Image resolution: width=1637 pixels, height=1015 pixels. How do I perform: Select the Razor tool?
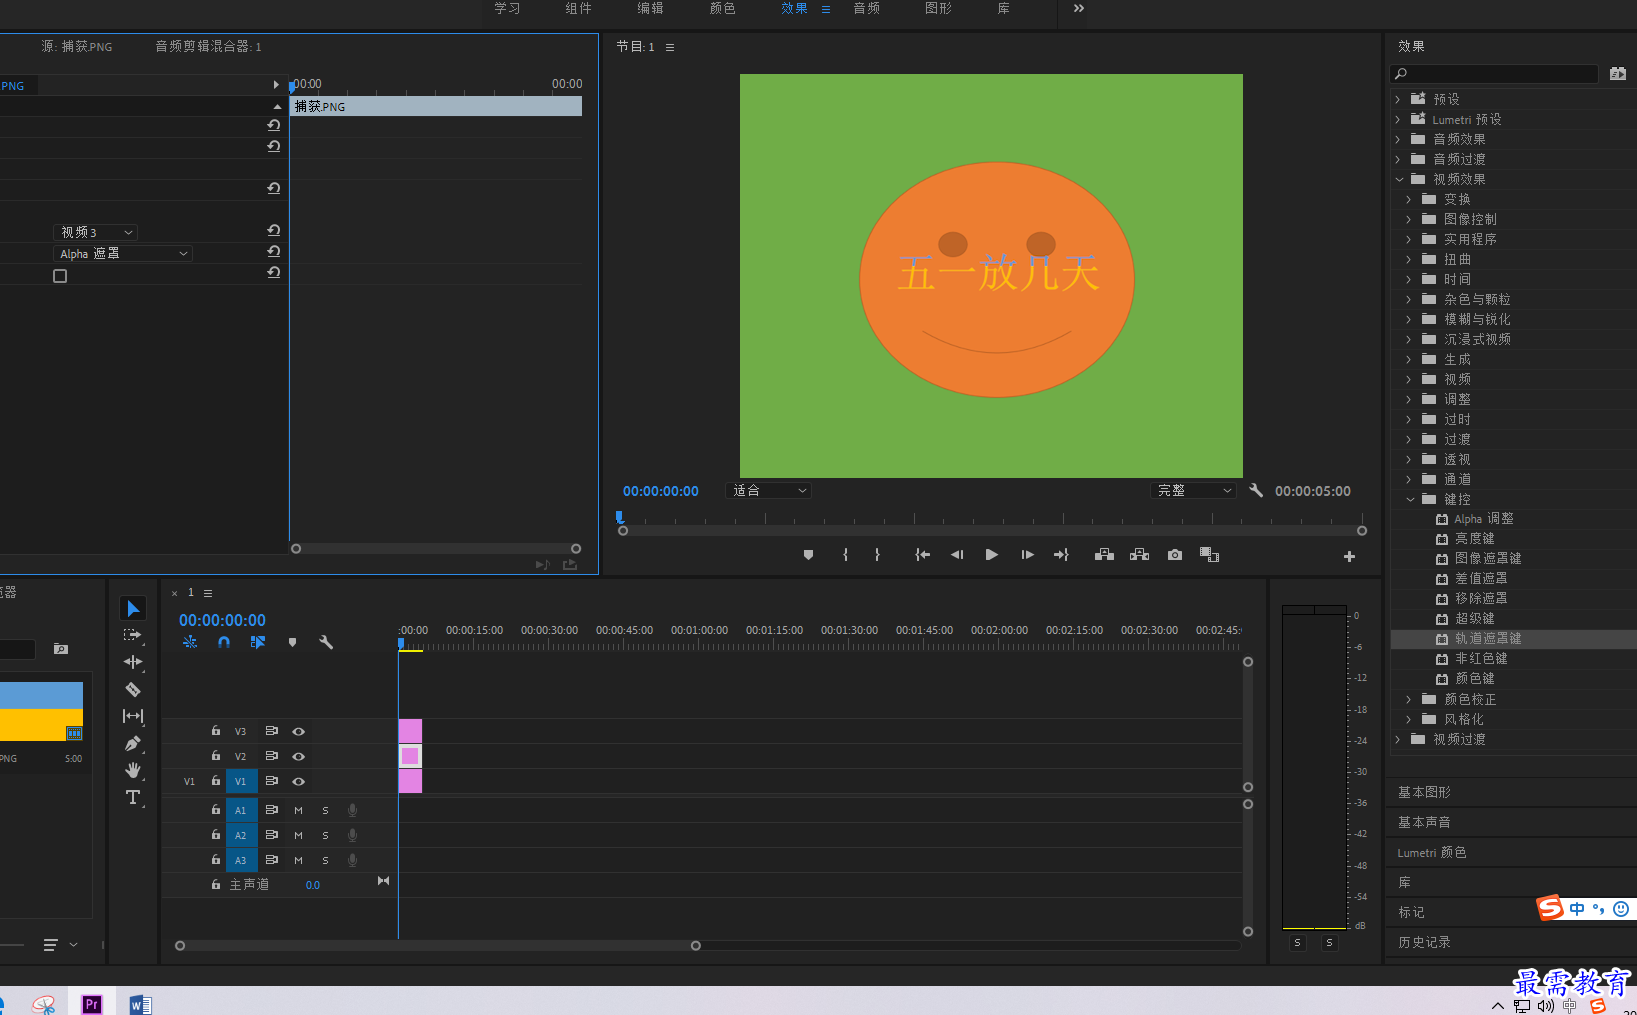click(133, 689)
